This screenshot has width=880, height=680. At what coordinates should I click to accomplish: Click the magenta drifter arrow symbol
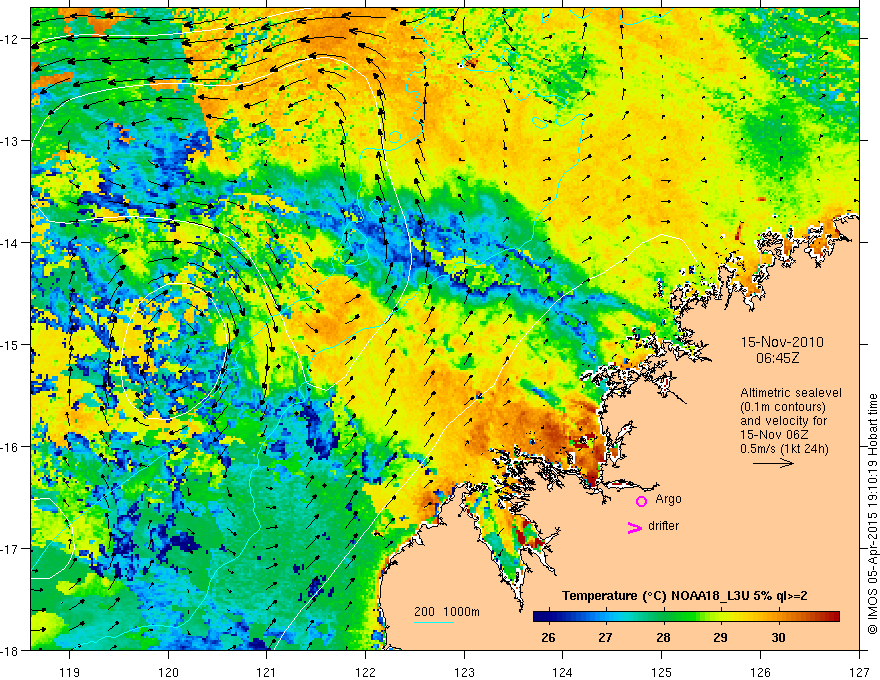coord(635,527)
